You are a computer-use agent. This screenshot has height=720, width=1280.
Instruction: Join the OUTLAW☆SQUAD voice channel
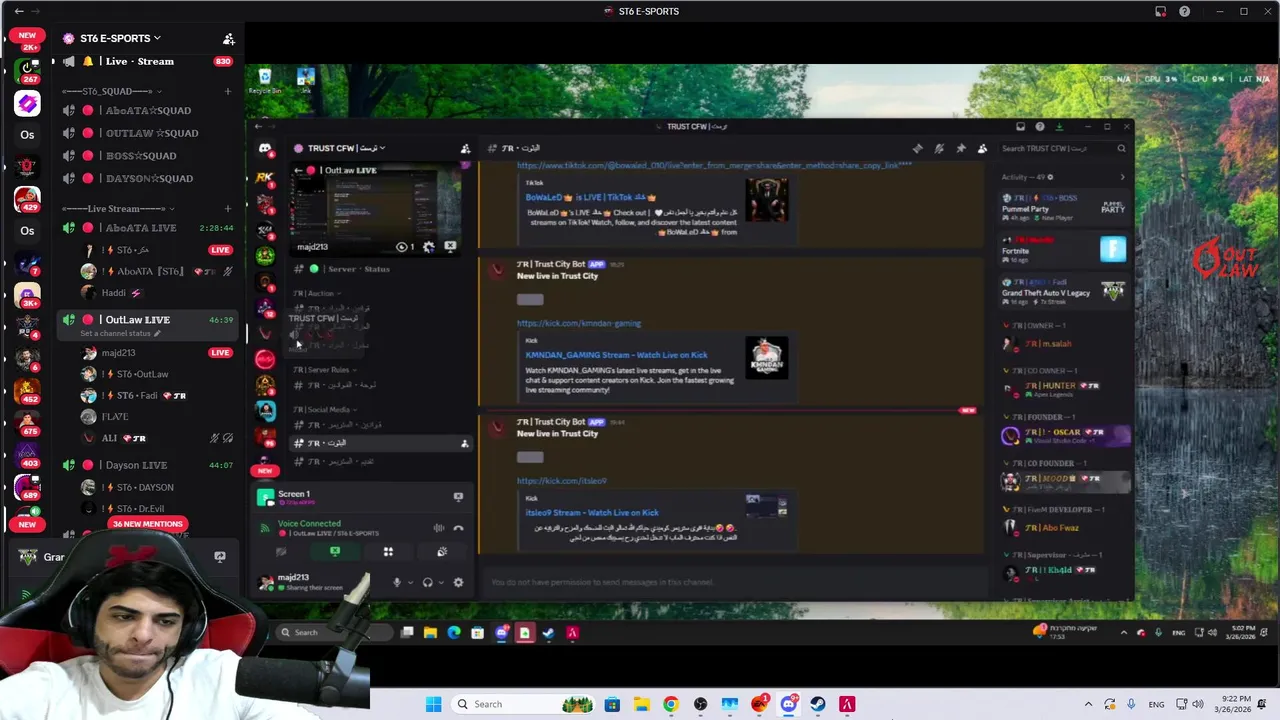pos(148,133)
